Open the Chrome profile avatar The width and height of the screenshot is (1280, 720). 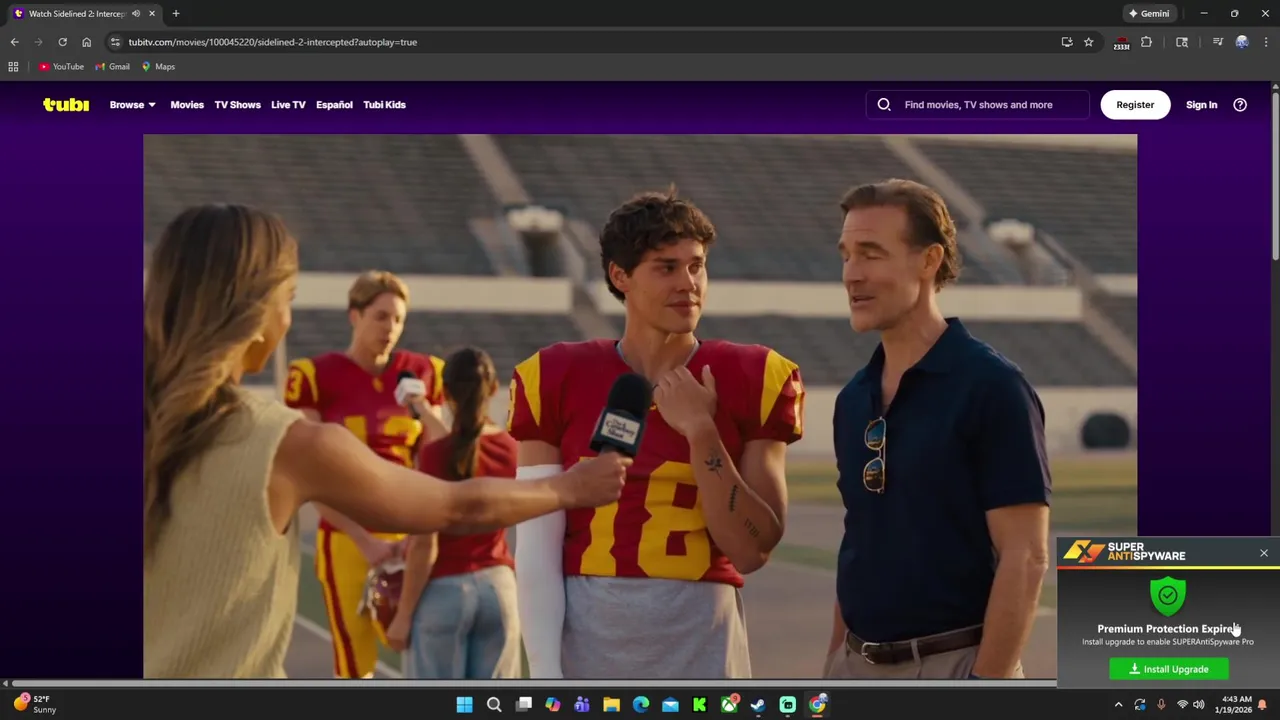pos(1242,42)
